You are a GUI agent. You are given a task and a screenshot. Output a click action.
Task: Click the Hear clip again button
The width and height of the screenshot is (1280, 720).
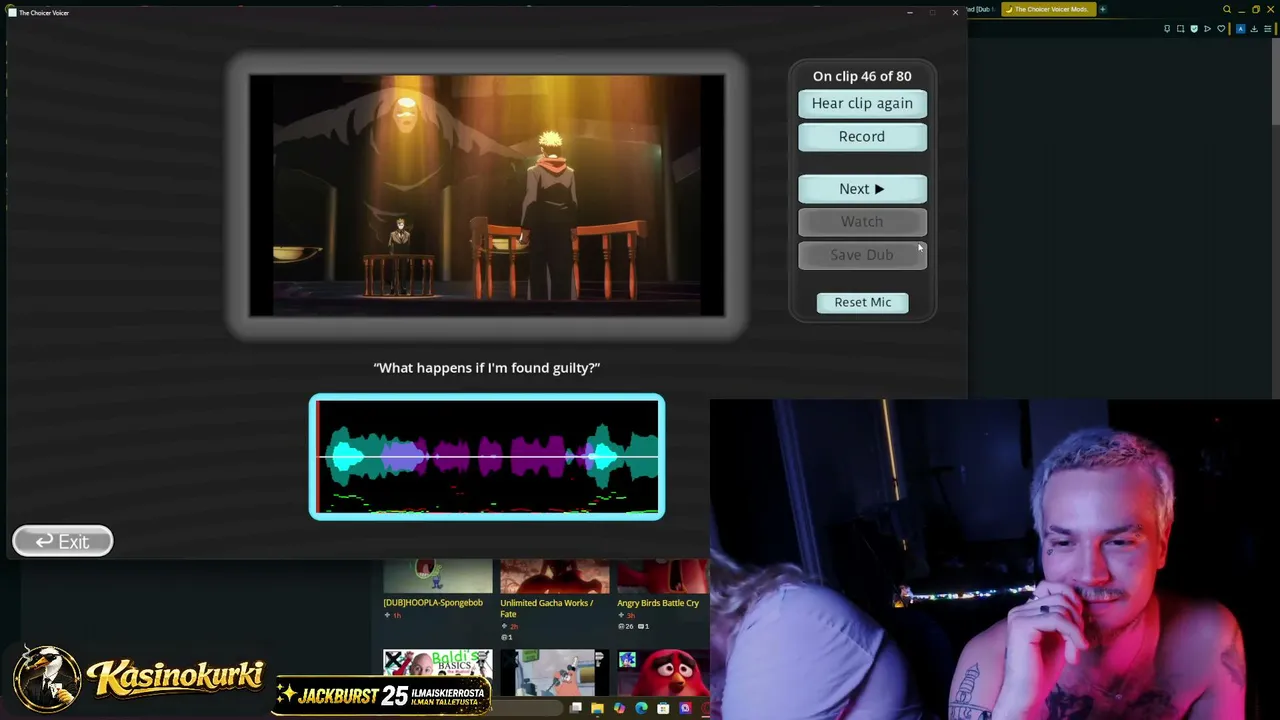862,103
